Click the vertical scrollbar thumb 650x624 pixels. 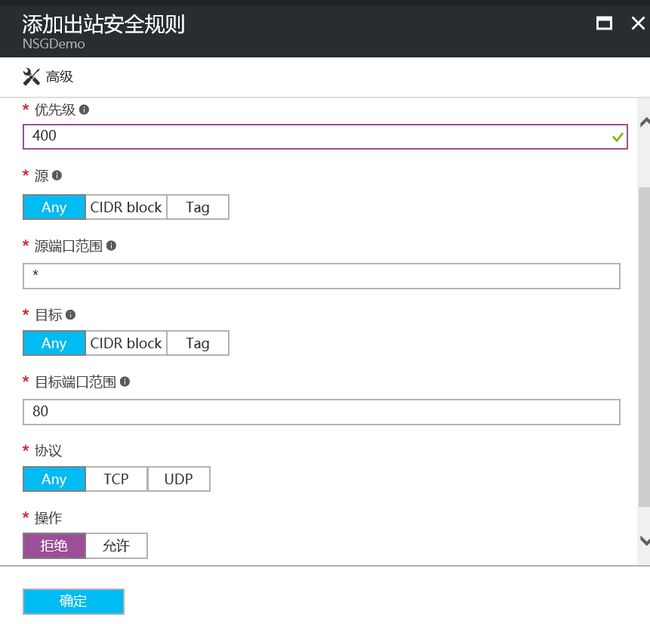(x=644, y=347)
